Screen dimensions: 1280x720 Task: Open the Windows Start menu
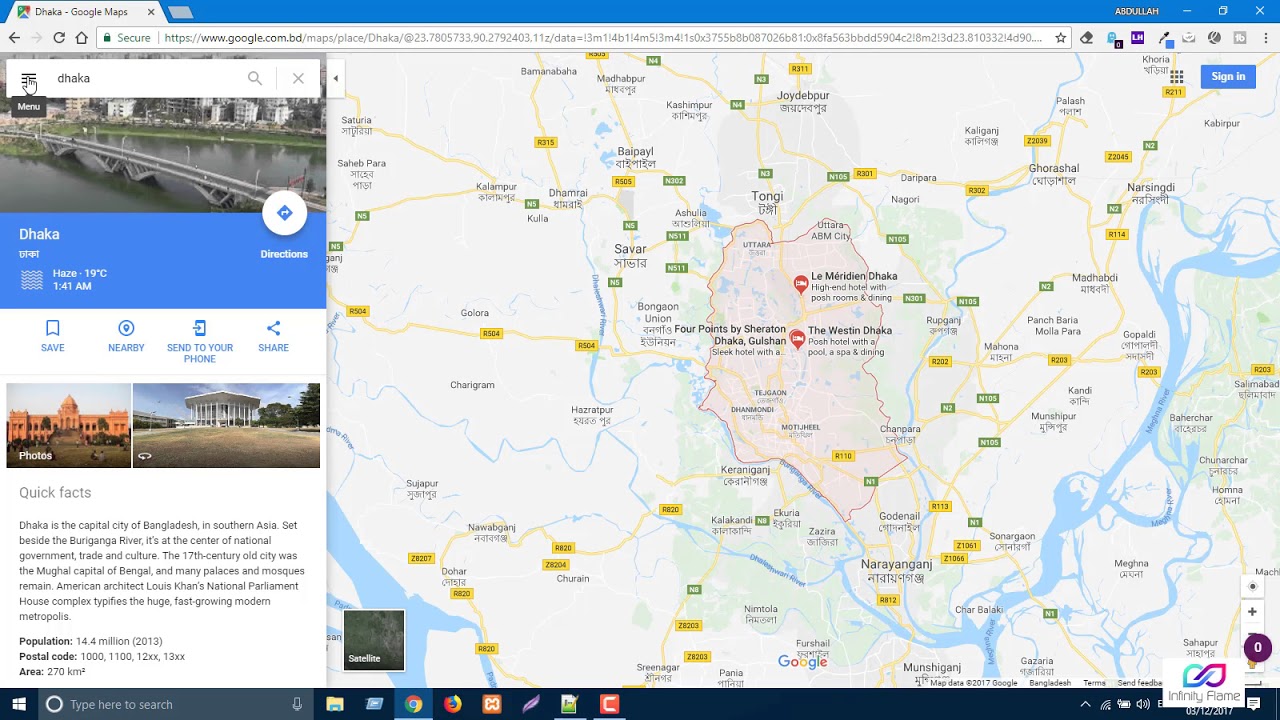click(x=19, y=704)
